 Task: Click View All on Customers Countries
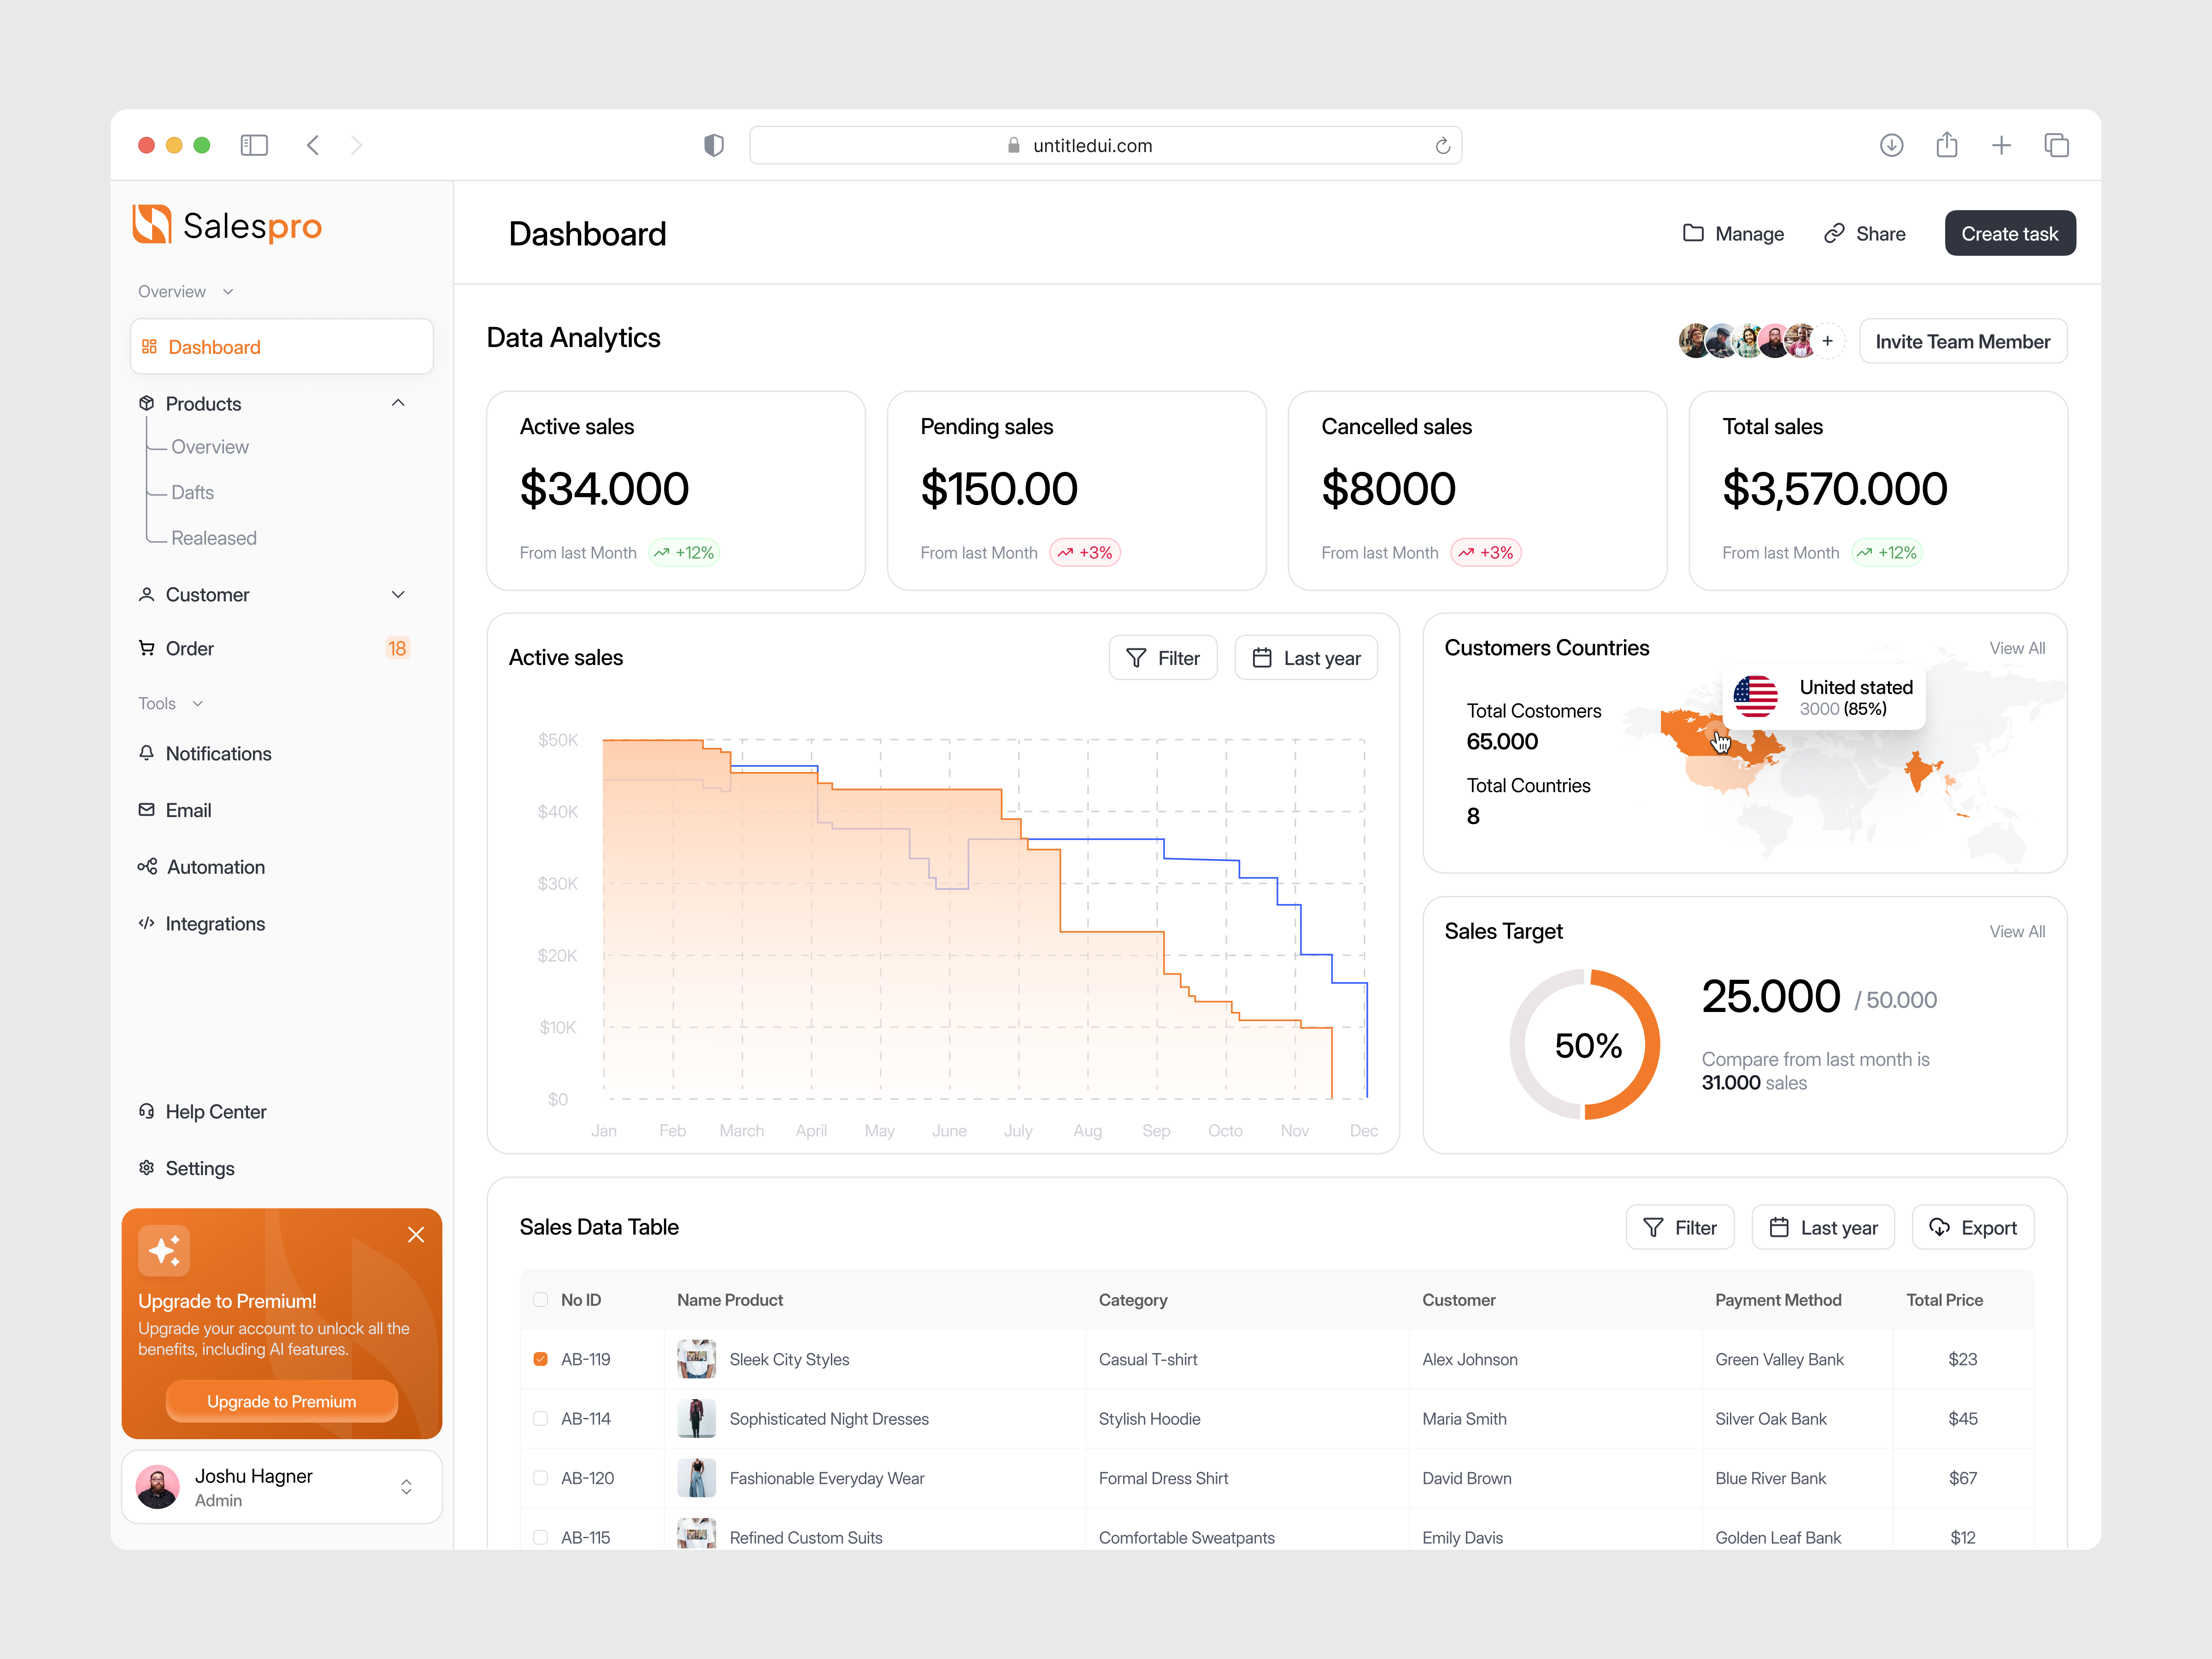tap(2017, 648)
